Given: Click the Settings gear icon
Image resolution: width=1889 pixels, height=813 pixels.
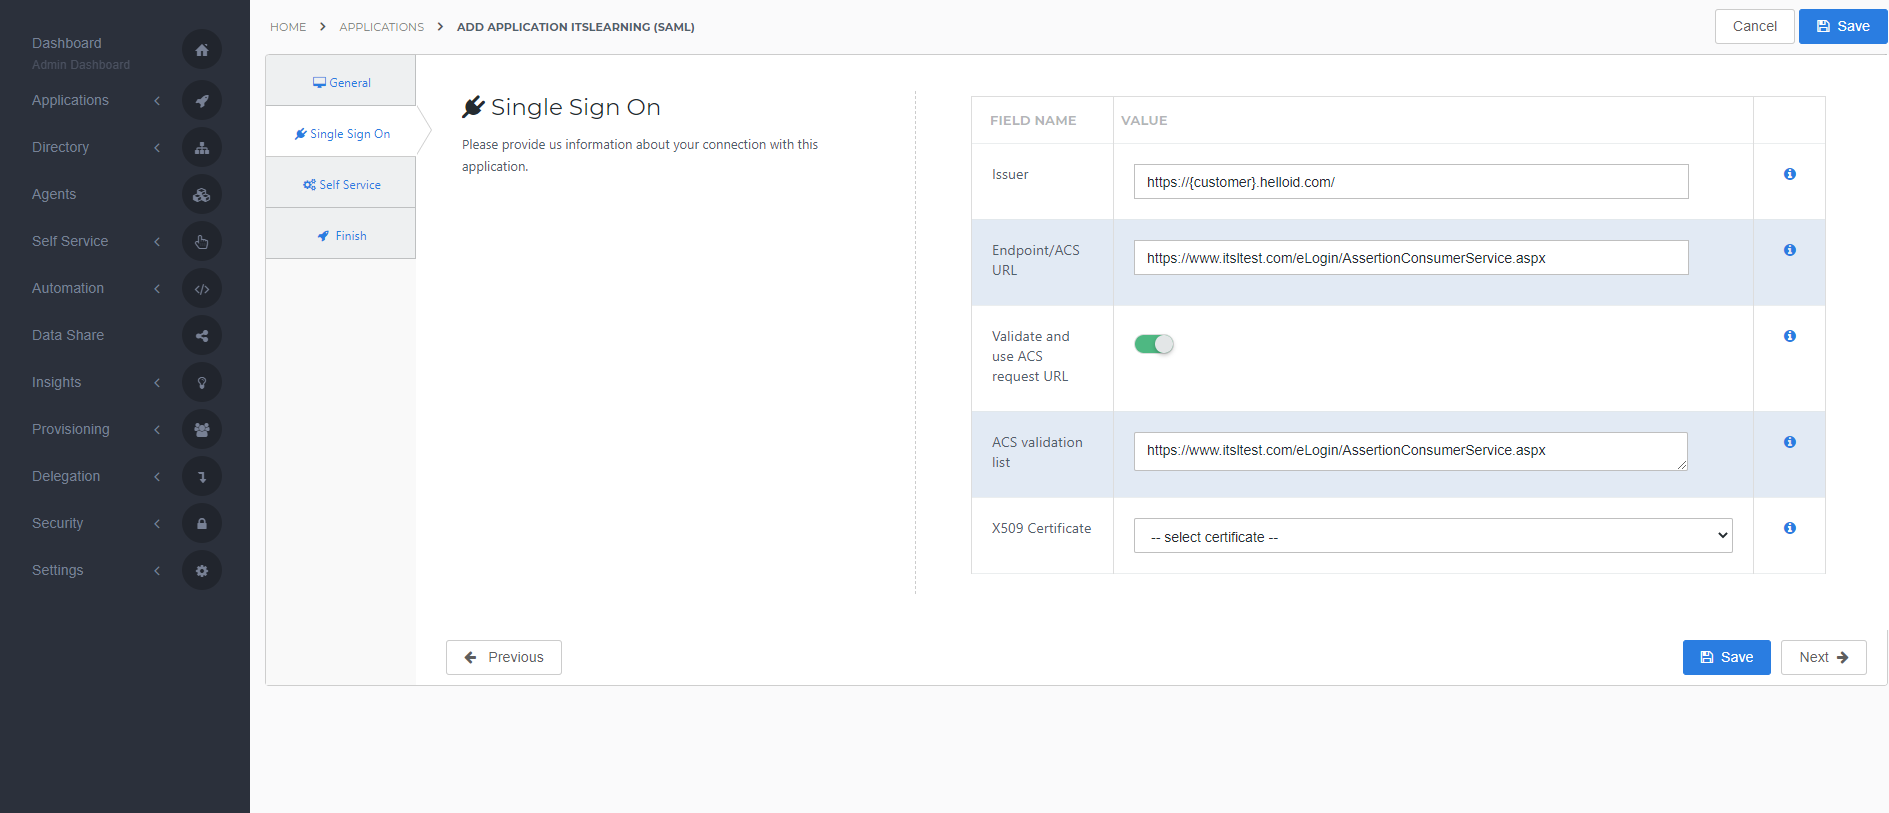Looking at the screenshot, I should click(202, 570).
